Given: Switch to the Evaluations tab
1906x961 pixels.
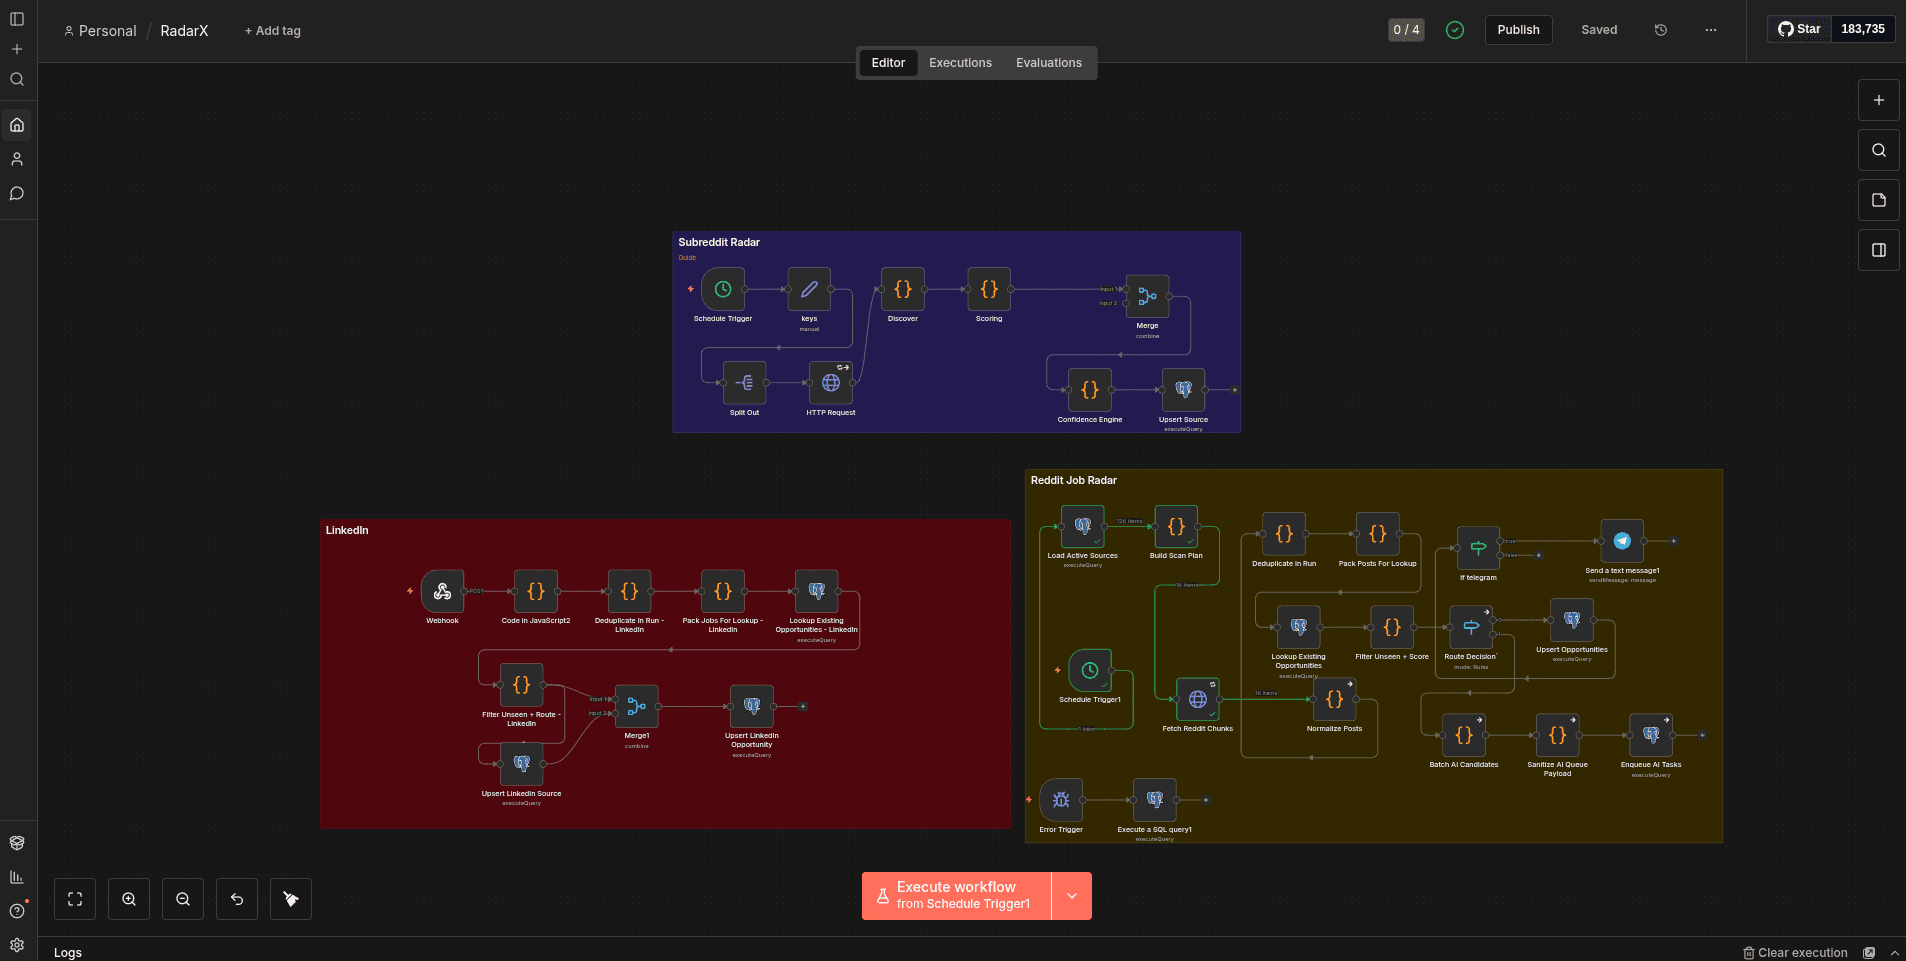Looking at the screenshot, I should pos(1047,62).
